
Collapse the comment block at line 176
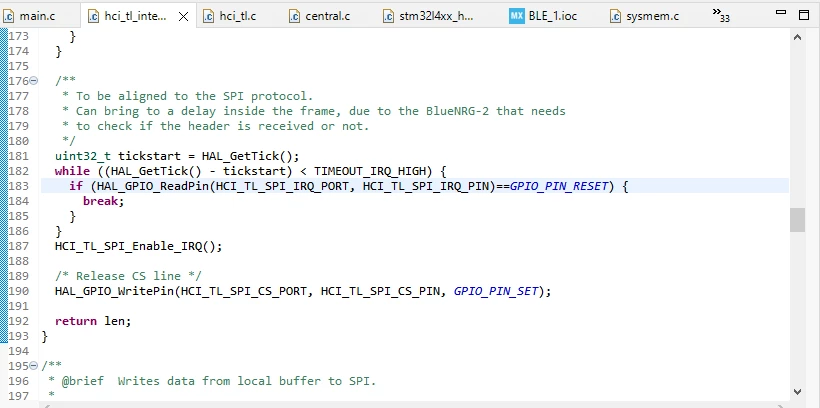point(34,81)
